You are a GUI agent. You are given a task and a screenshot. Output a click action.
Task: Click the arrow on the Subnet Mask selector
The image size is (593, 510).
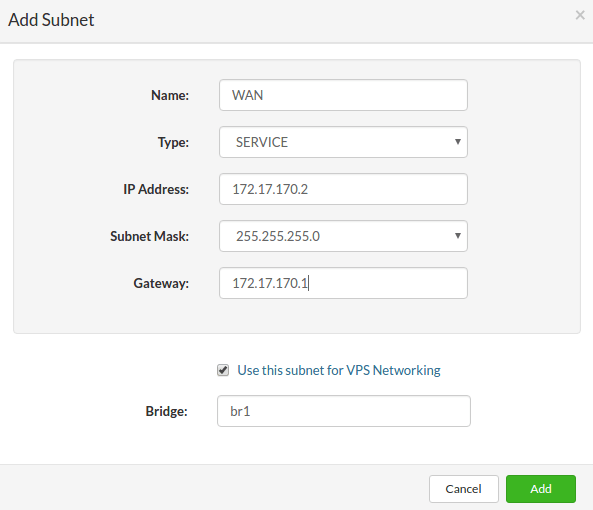[458, 236]
